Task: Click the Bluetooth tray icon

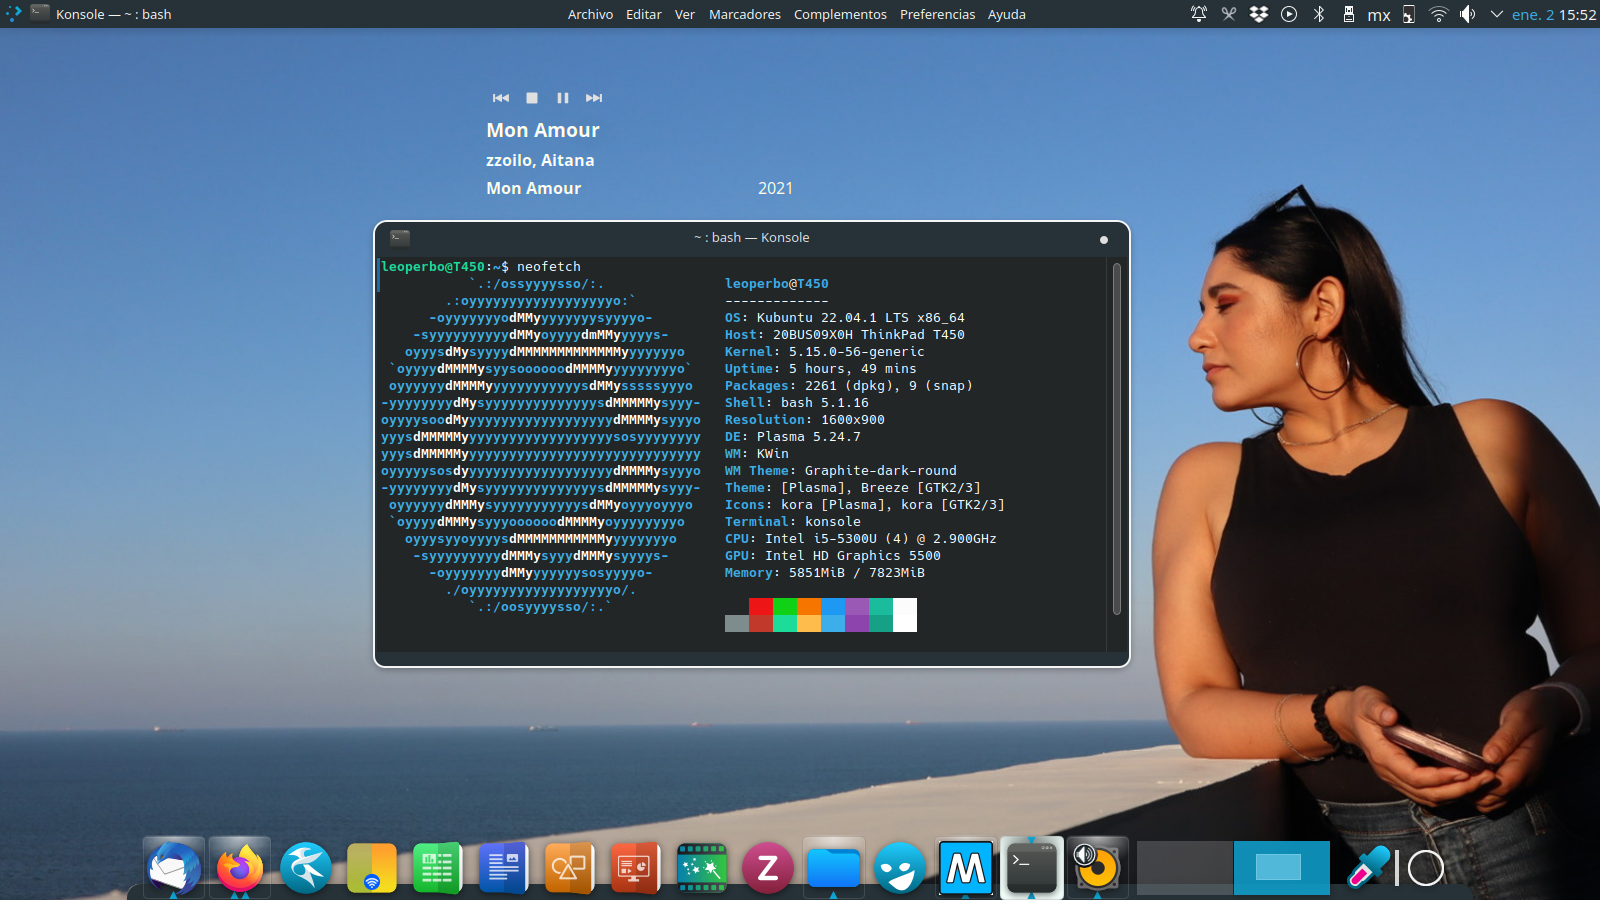Action: [x=1319, y=14]
